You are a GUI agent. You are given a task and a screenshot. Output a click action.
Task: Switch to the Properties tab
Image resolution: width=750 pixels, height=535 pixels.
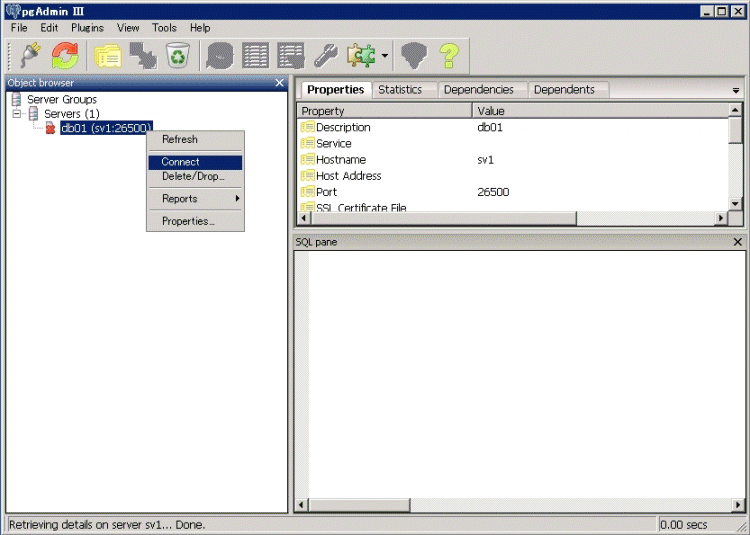tap(336, 89)
